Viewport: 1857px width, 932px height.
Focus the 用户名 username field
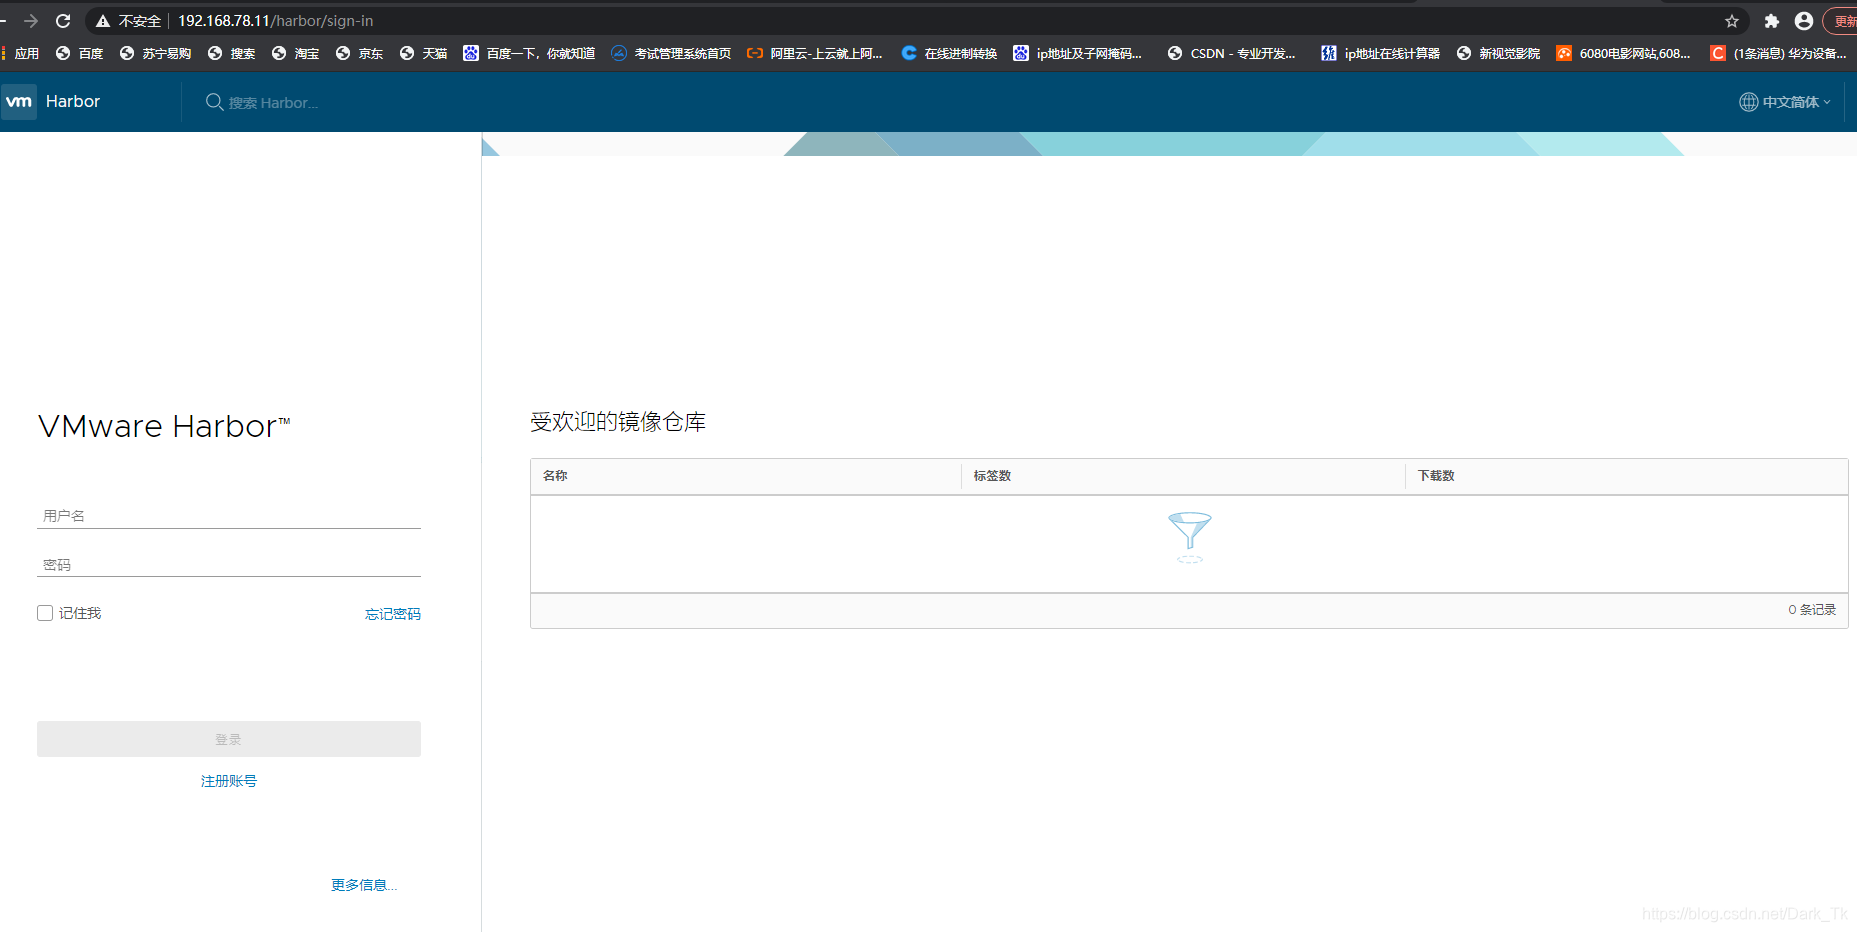pyautogui.click(x=229, y=516)
